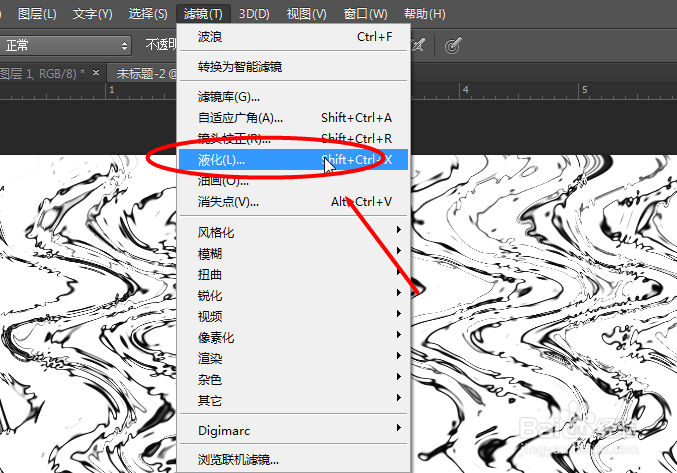Open 油画(O)... filter

294,181
